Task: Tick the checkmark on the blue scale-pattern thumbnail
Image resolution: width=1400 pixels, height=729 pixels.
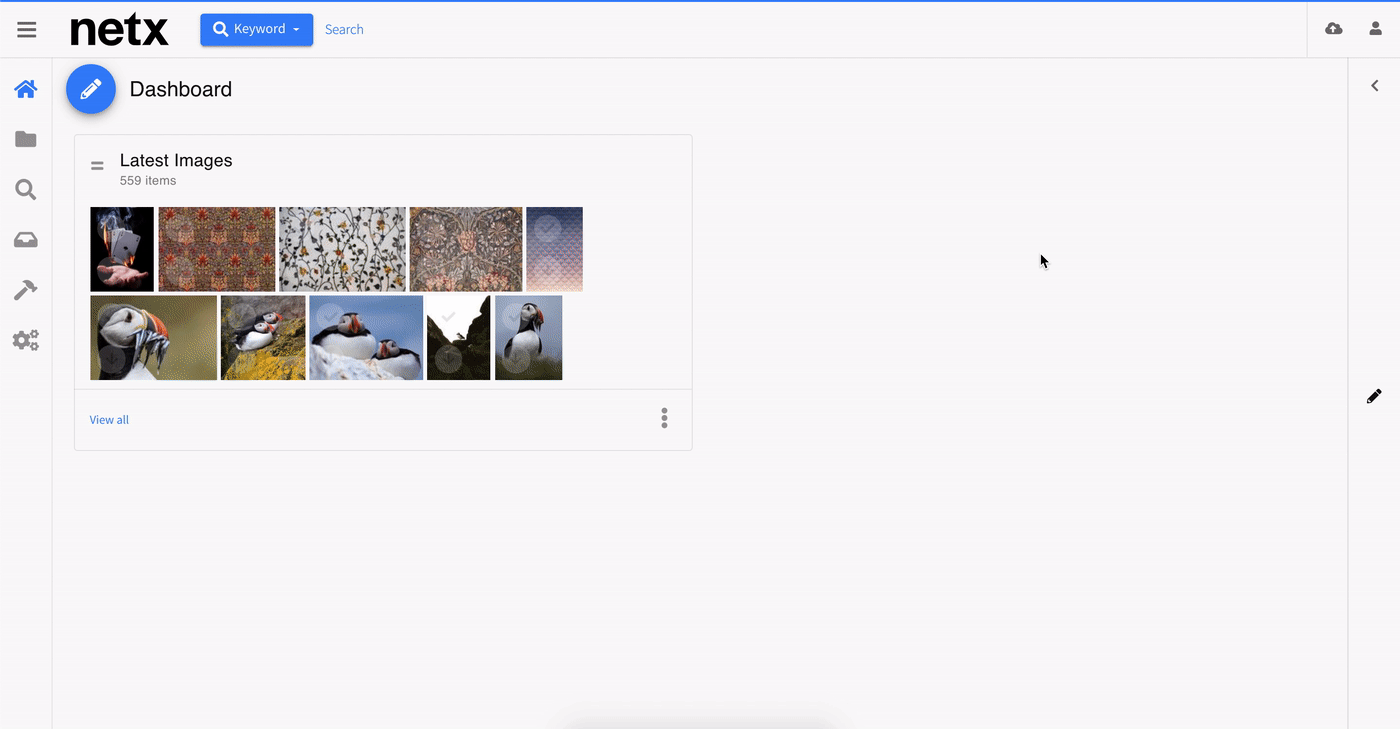Action: (547, 228)
